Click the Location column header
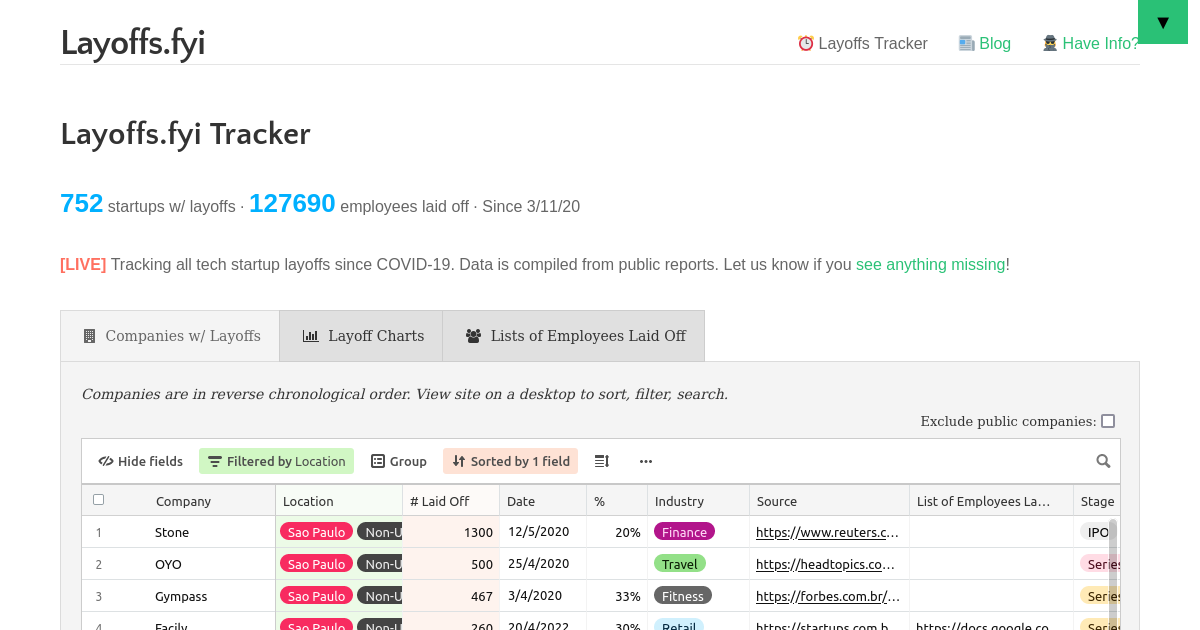The height and width of the screenshot is (630, 1200). 339,501
